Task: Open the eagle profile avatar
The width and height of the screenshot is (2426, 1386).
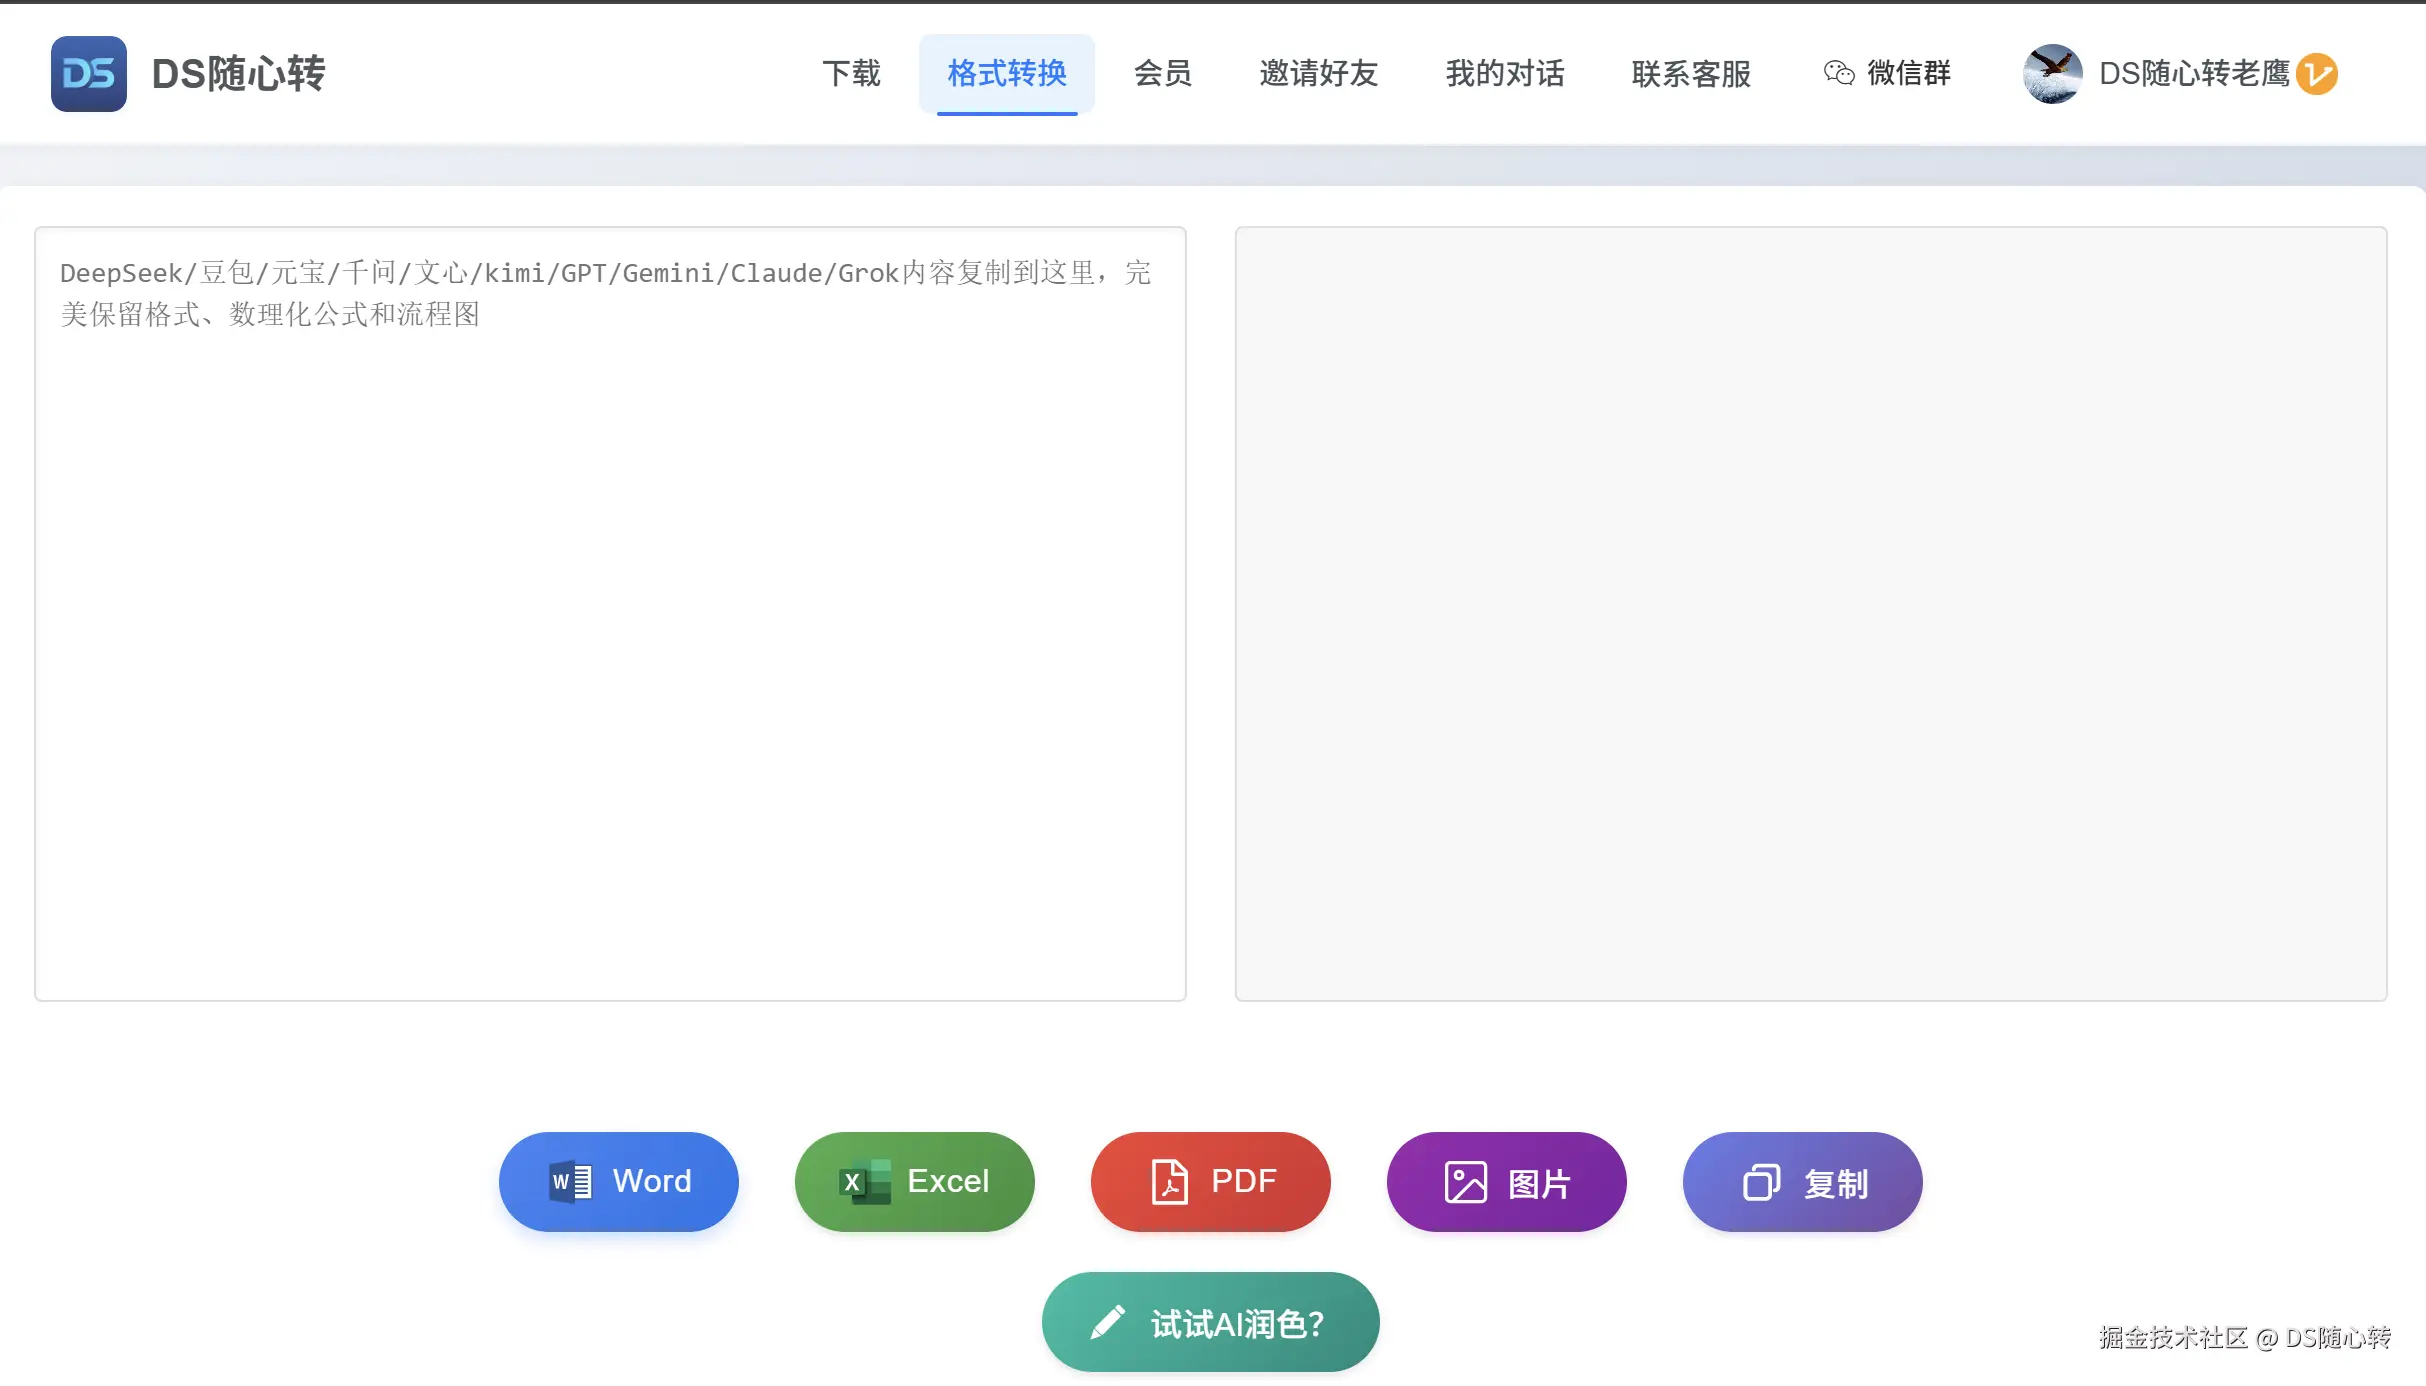Action: [2052, 74]
